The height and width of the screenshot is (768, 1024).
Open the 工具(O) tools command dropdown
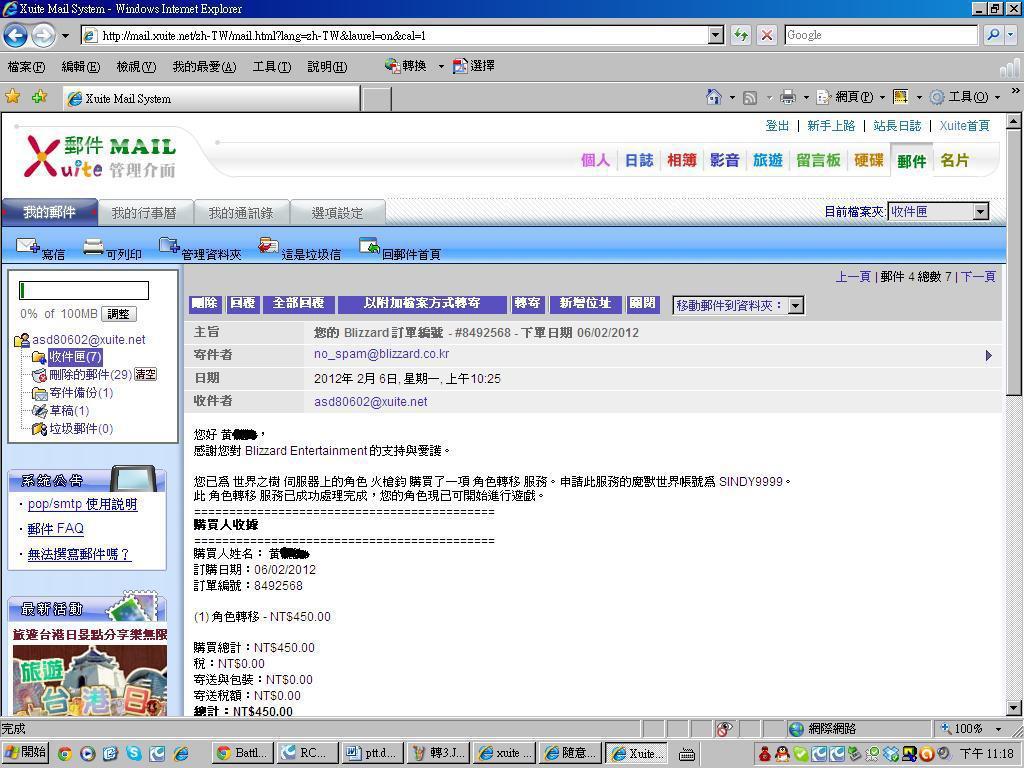pyautogui.click(x=997, y=97)
